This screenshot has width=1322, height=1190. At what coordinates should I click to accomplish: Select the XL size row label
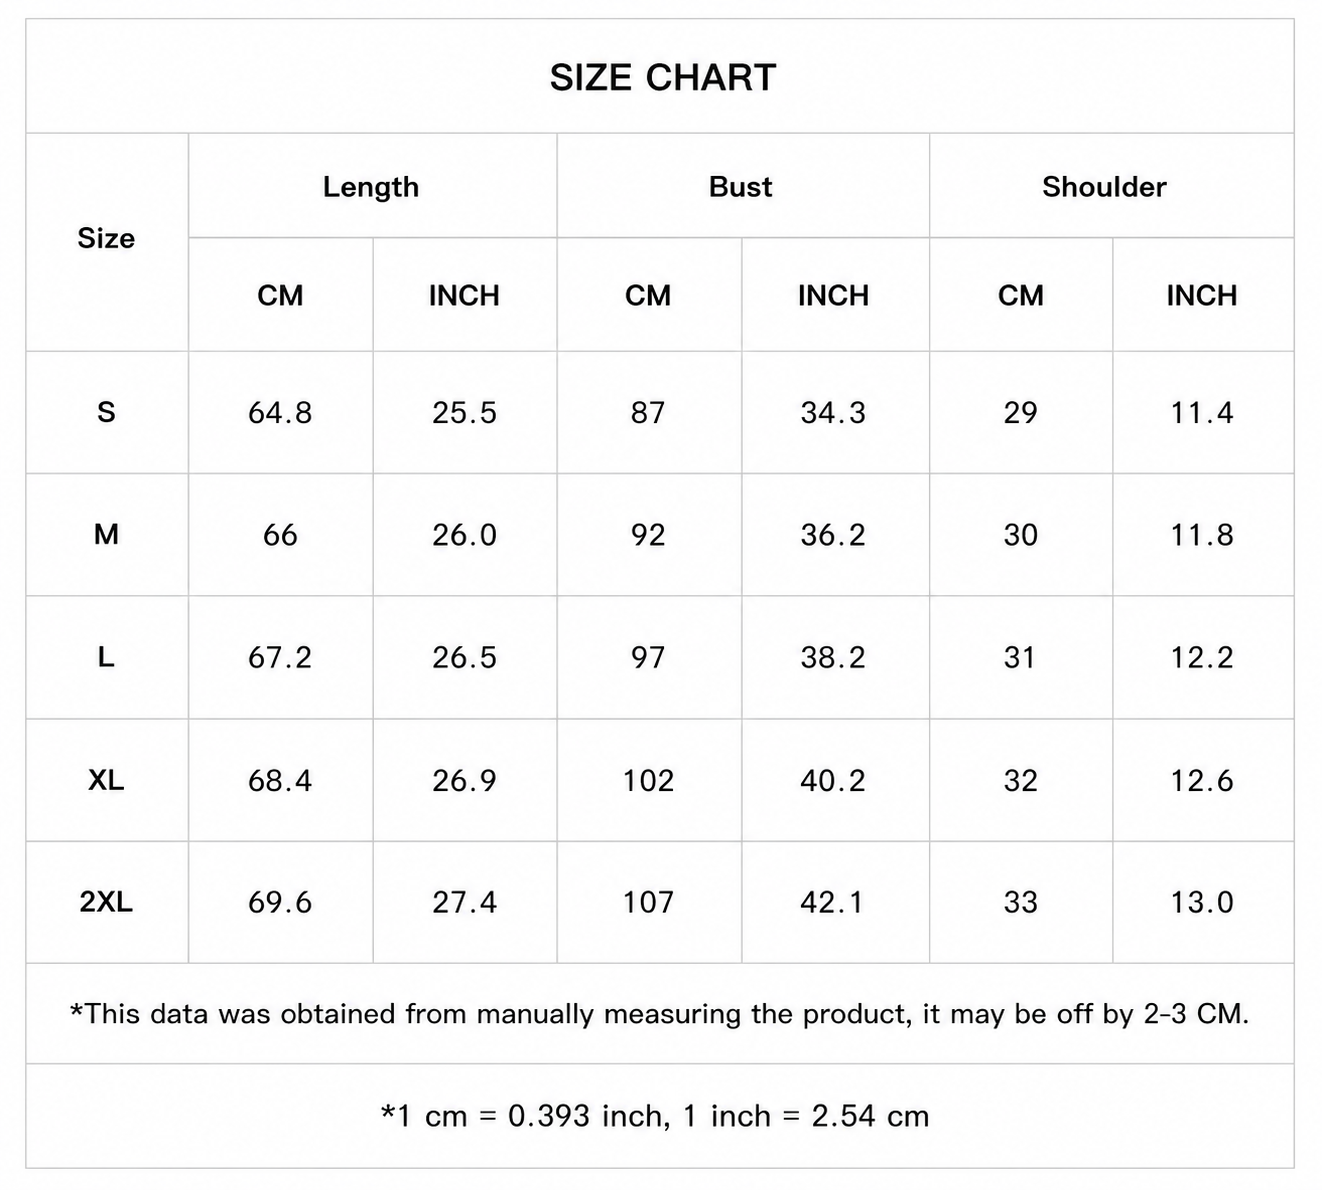click(106, 780)
